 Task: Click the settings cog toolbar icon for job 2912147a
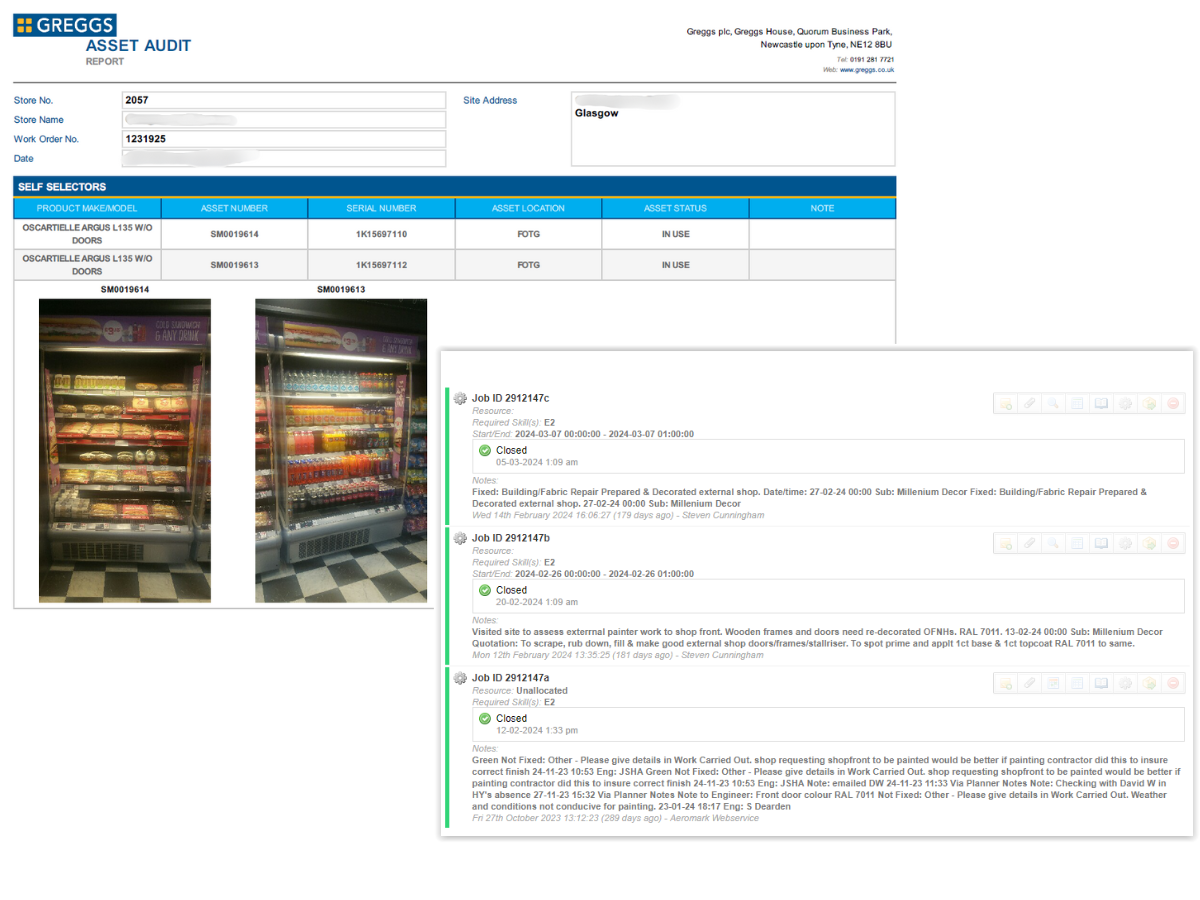click(x=1125, y=684)
